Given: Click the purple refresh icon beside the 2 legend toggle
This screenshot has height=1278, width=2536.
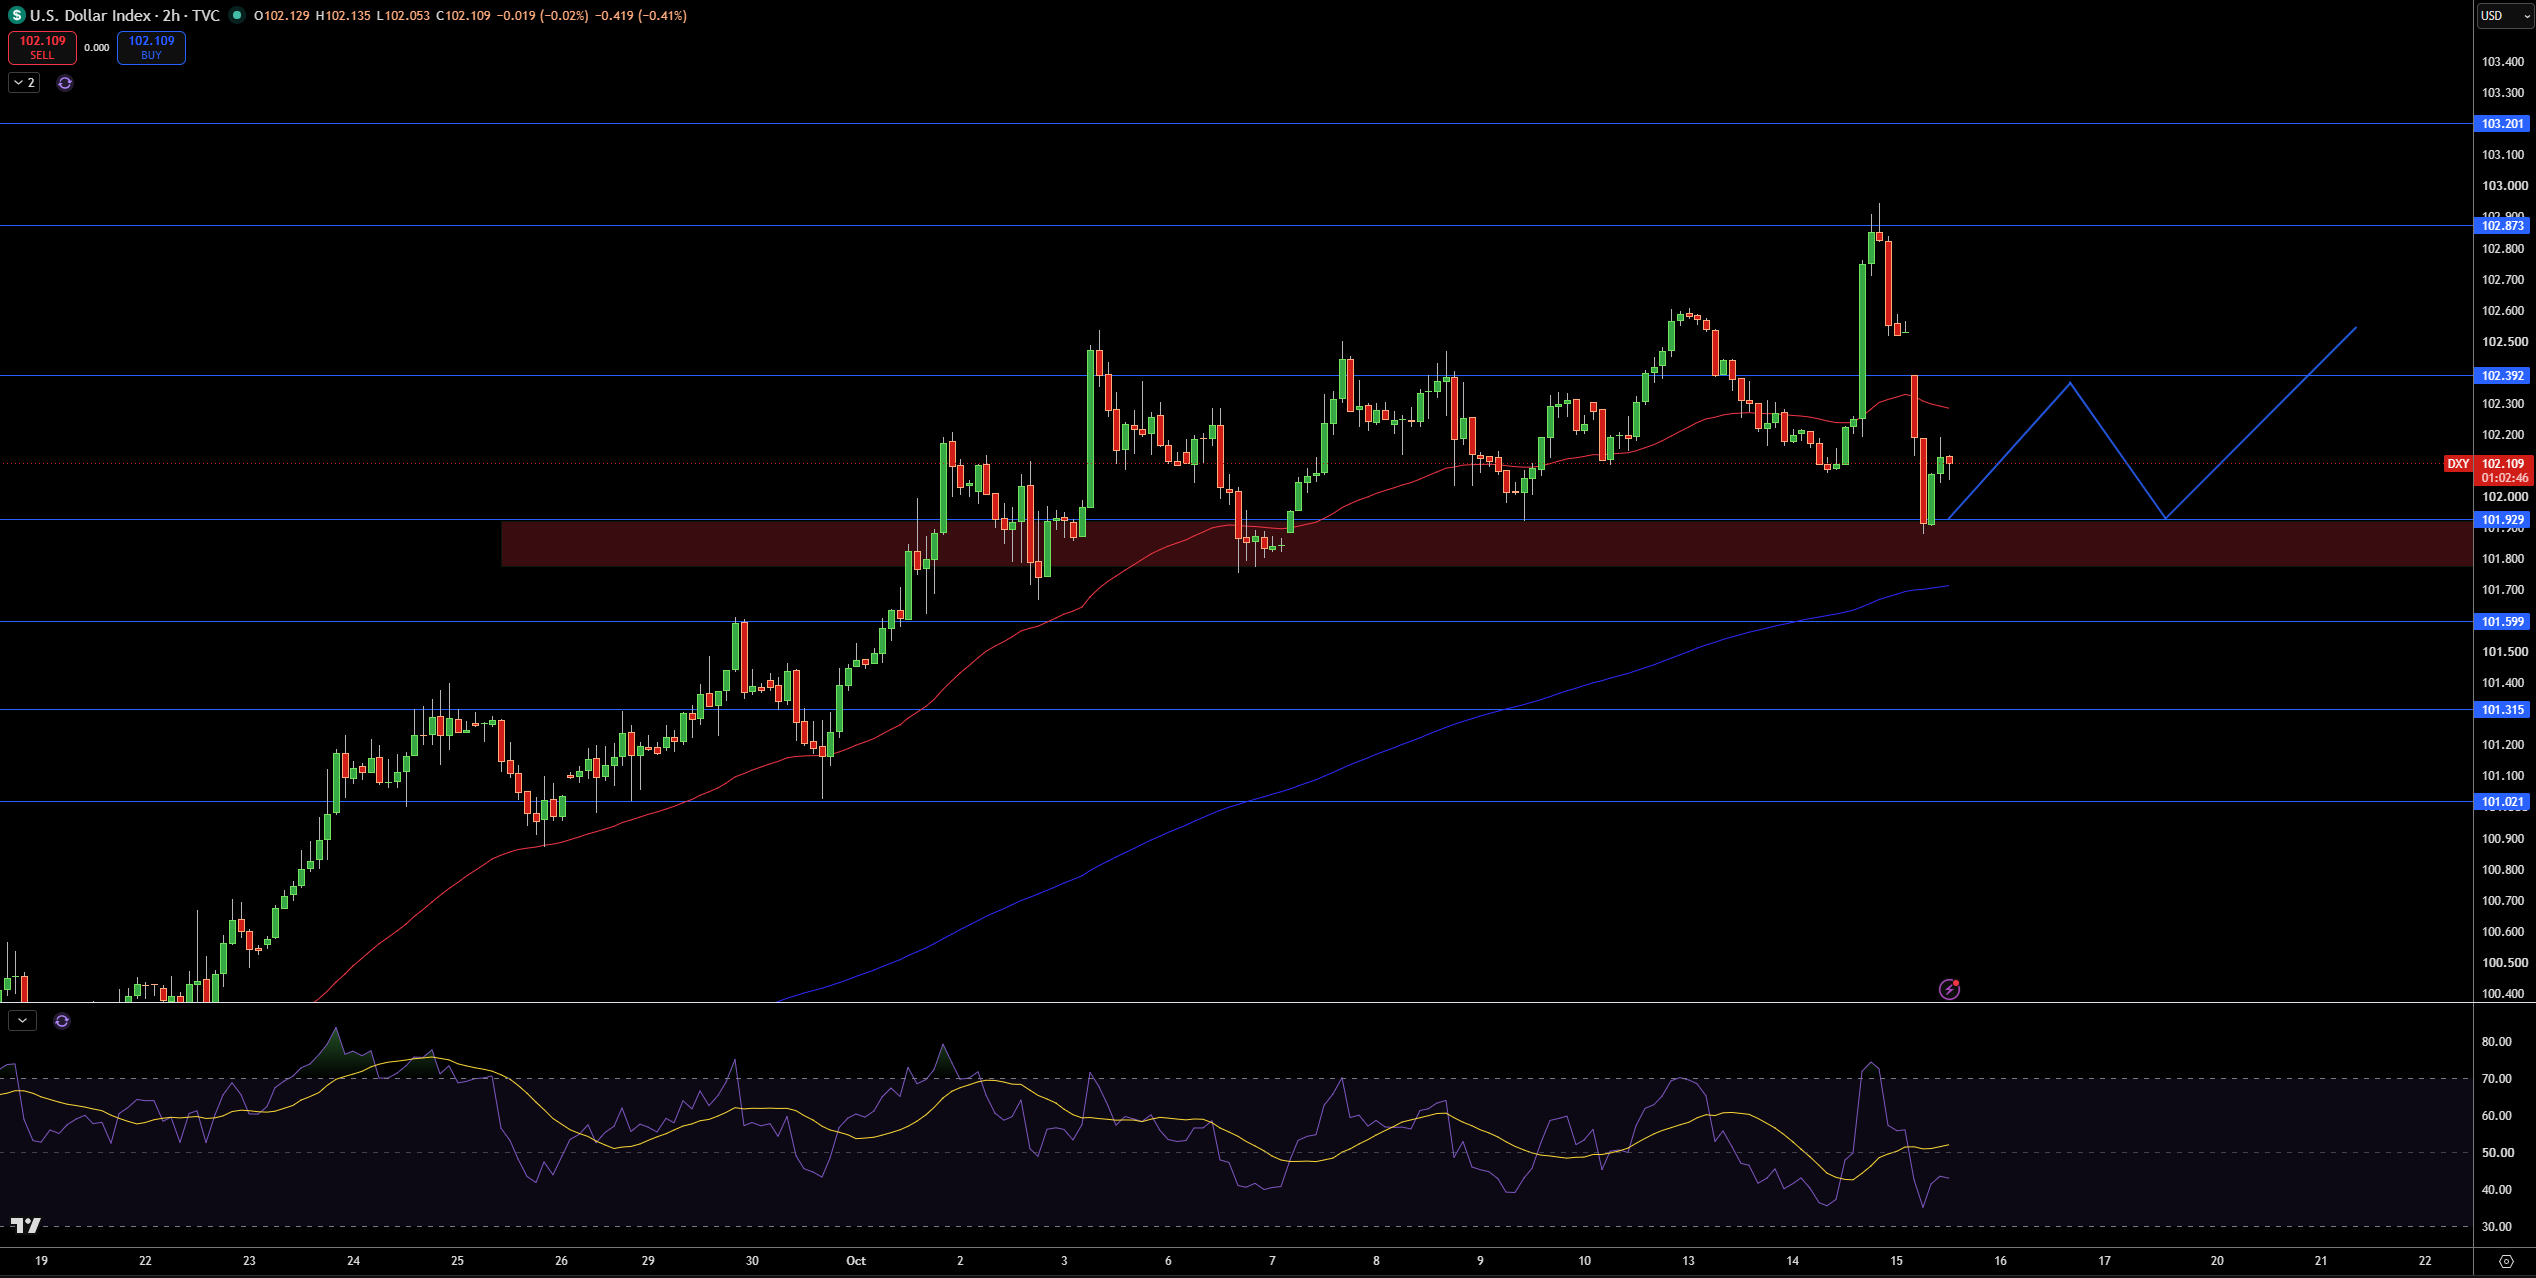Looking at the screenshot, I should point(65,83).
